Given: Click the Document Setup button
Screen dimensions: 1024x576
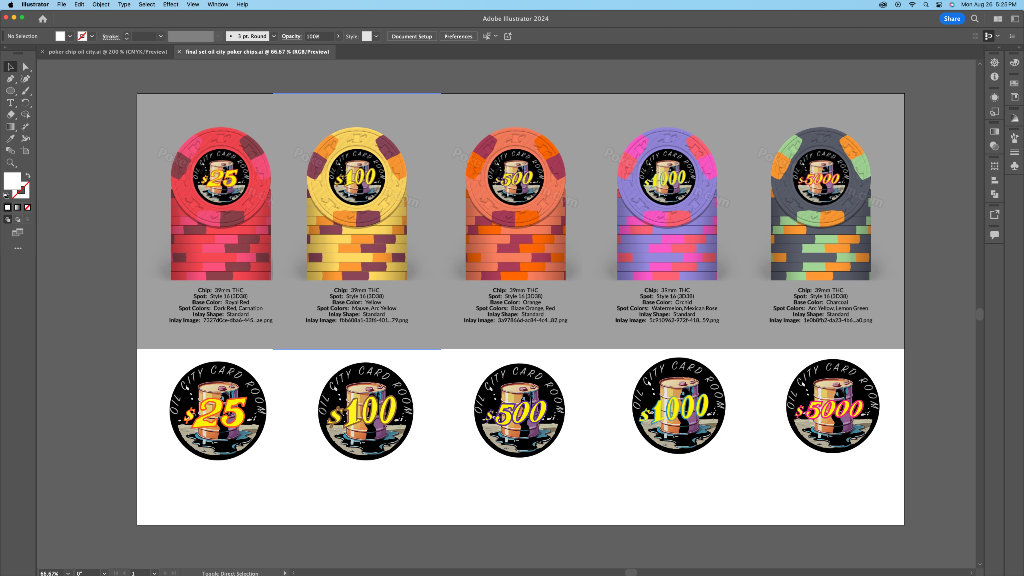Looking at the screenshot, I should point(412,36).
